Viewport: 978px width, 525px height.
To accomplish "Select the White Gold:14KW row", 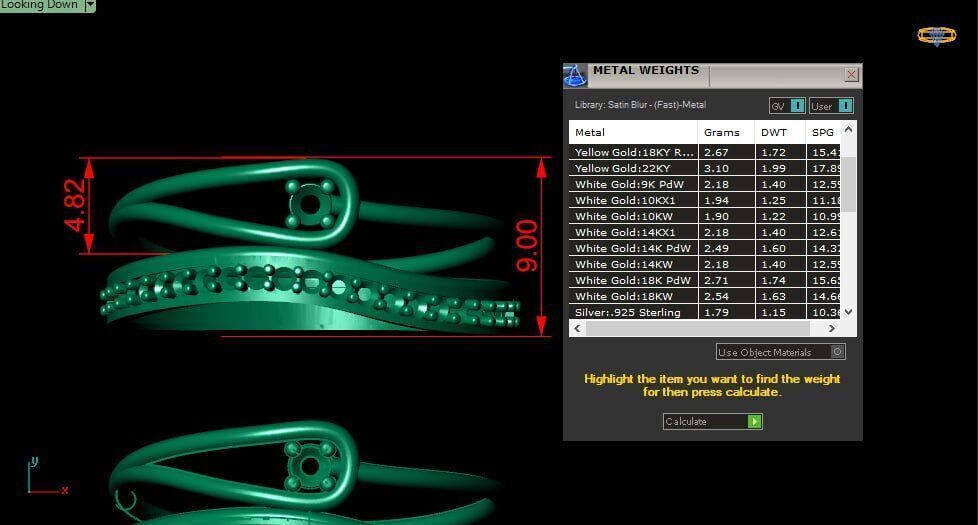I will pos(705,264).
